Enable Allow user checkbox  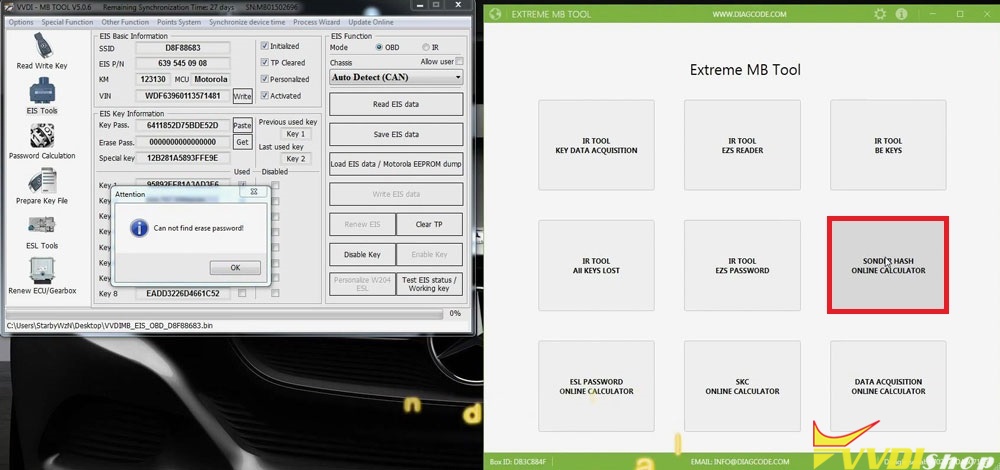pyautogui.click(x=459, y=62)
